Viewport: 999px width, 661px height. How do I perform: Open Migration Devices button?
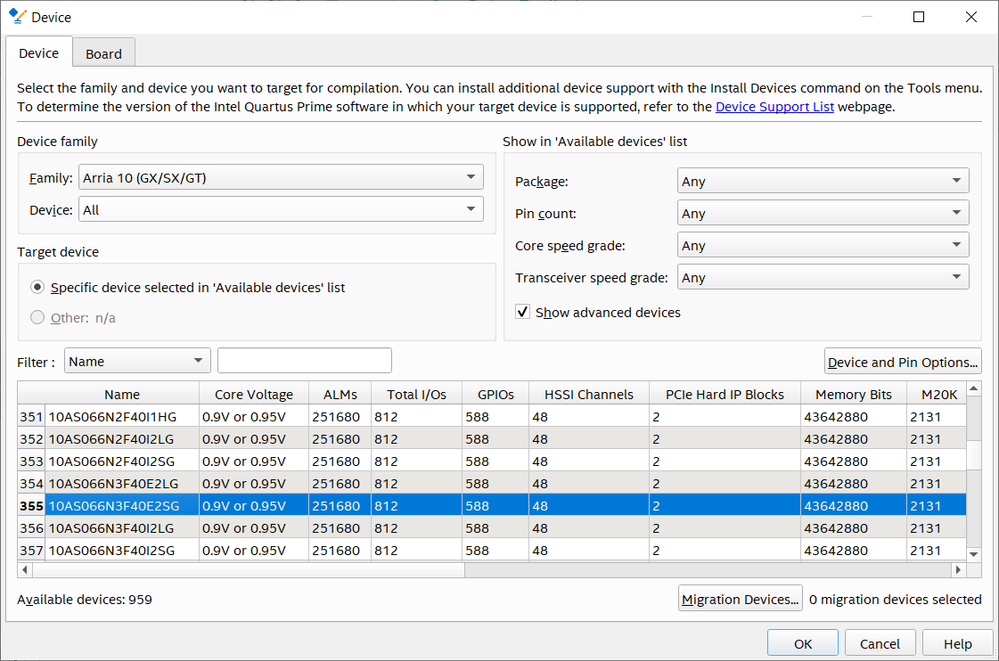[740, 599]
